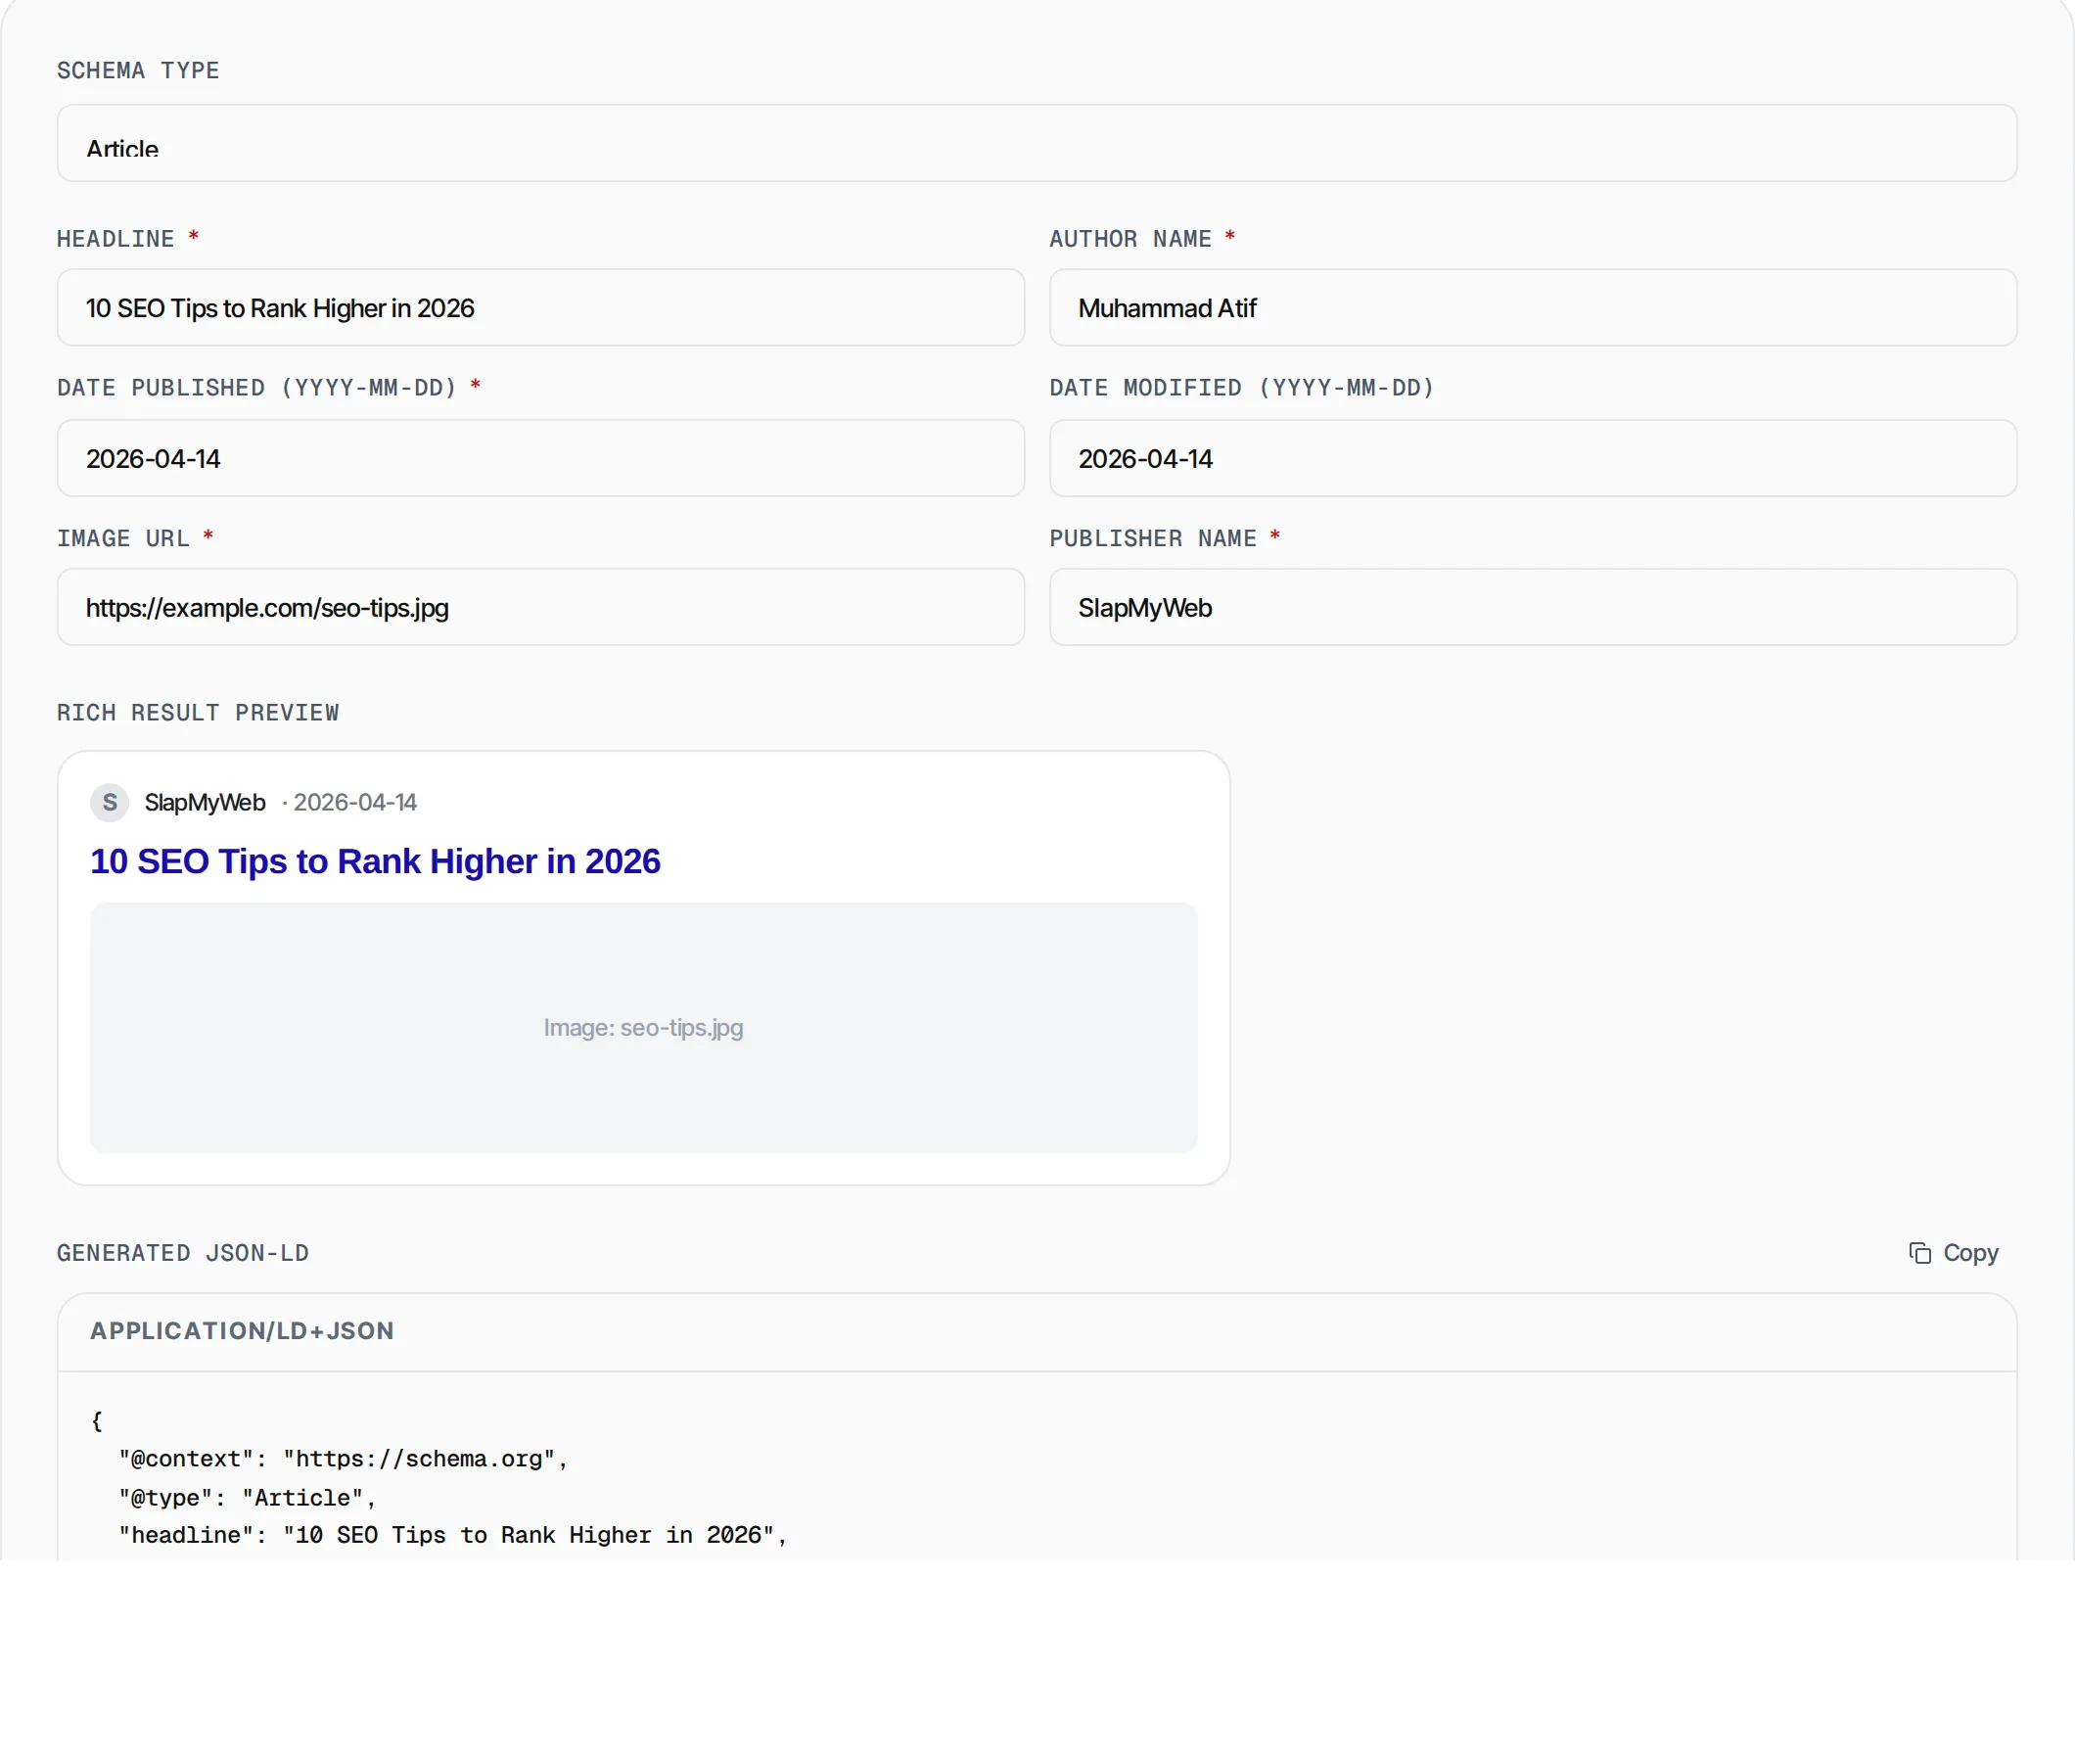Image resolution: width=2075 pixels, height=1764 pixels.
Task: Open the Schema Type dropdown showing Article
Action: [x=1036, y=143]
